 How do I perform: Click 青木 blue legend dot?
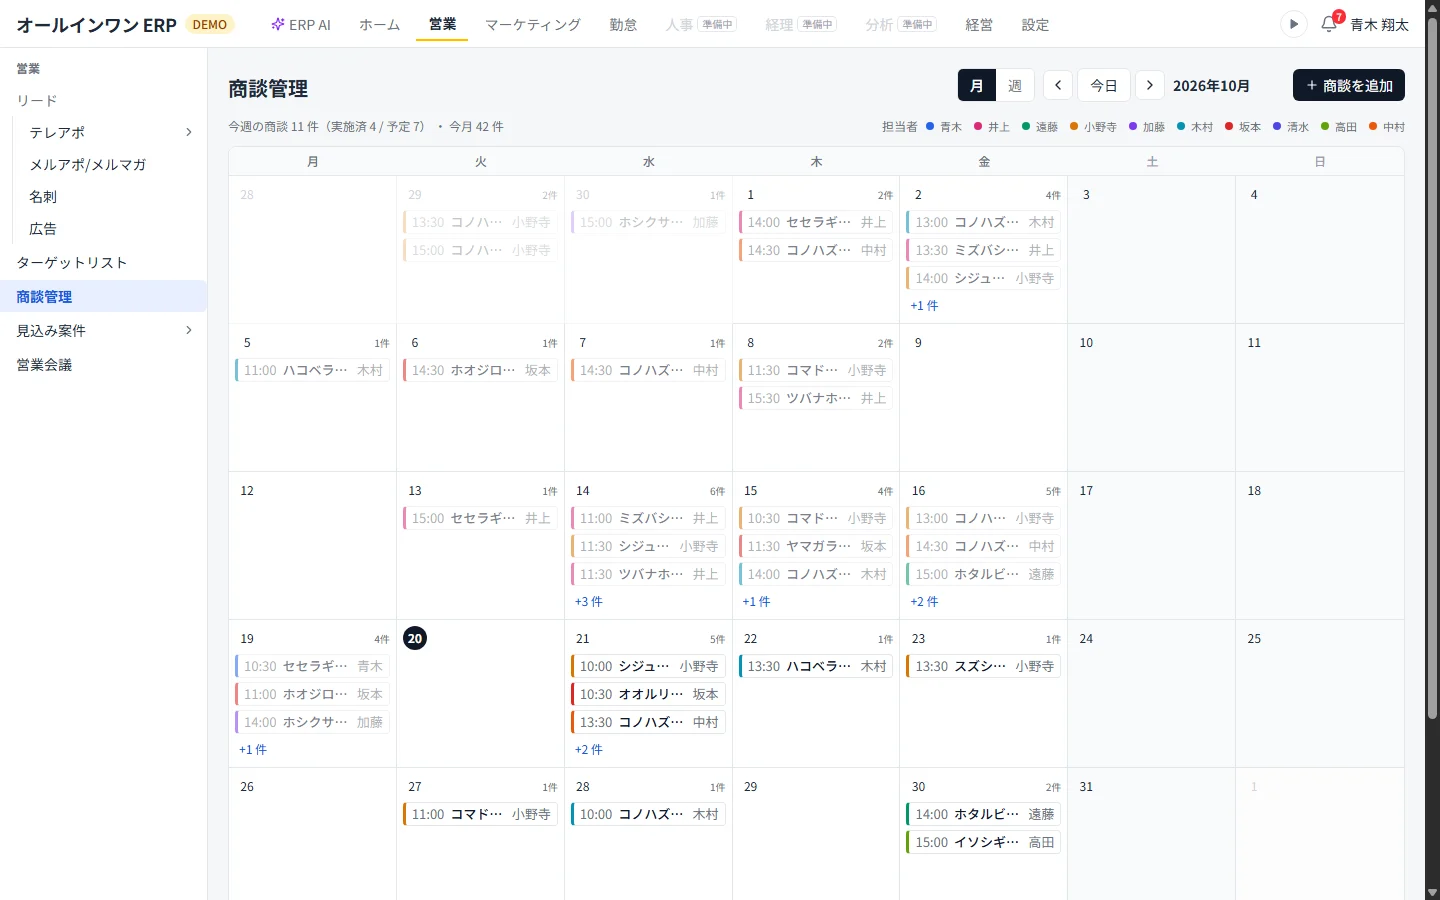coord(930,126)
